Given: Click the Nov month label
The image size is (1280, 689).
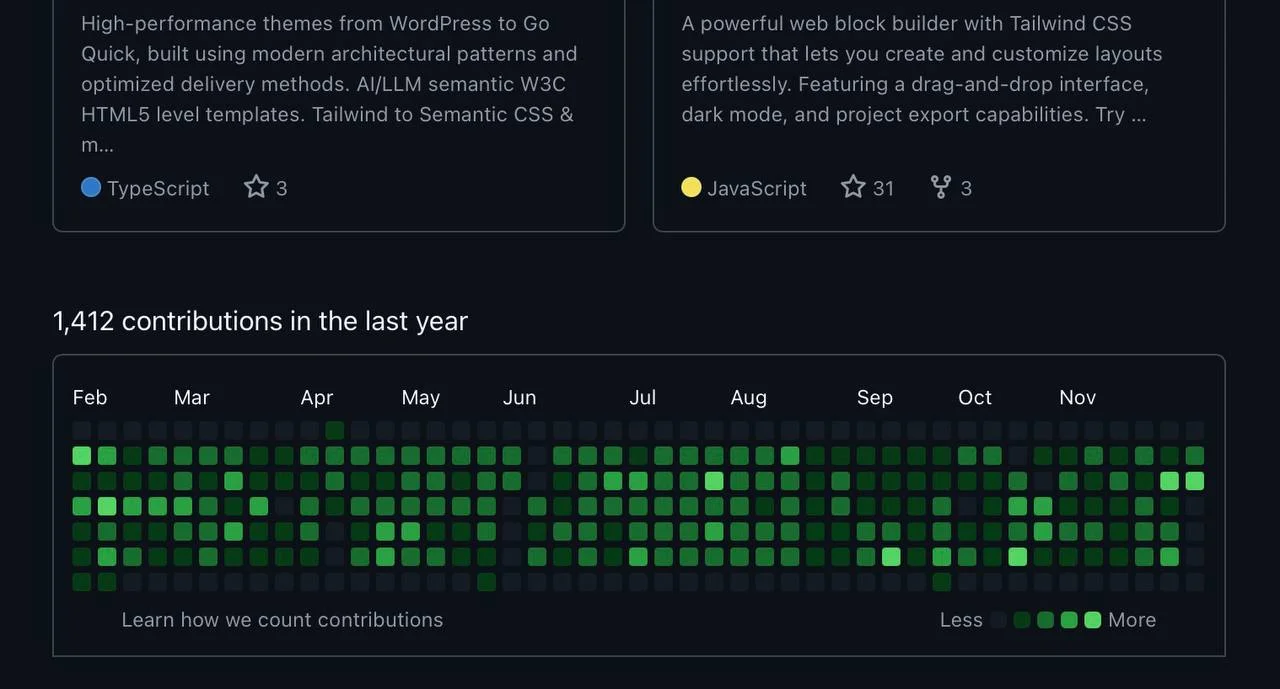Looking at the screenshot, I should (1077, 398).
